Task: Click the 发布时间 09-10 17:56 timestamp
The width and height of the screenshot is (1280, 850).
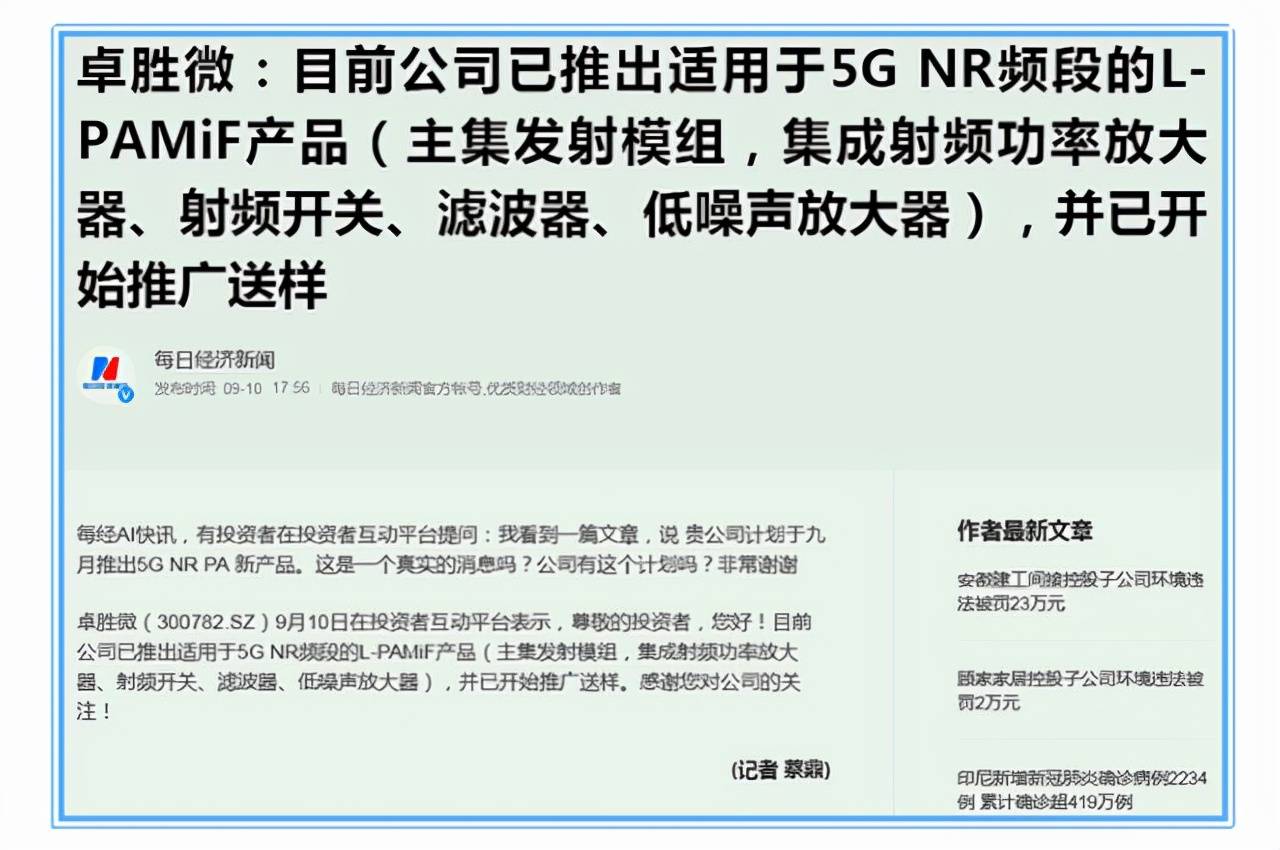Action: (x=232, y=388)
